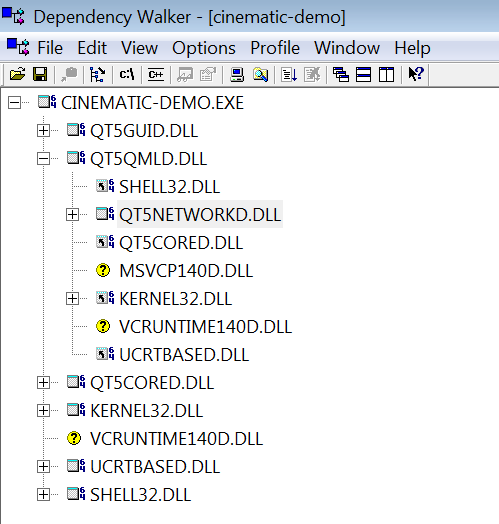Toggle the c:\ Full Paths toolbar icon
The height and width of the screenshot is (524, 499).
[x=127, y=74]
